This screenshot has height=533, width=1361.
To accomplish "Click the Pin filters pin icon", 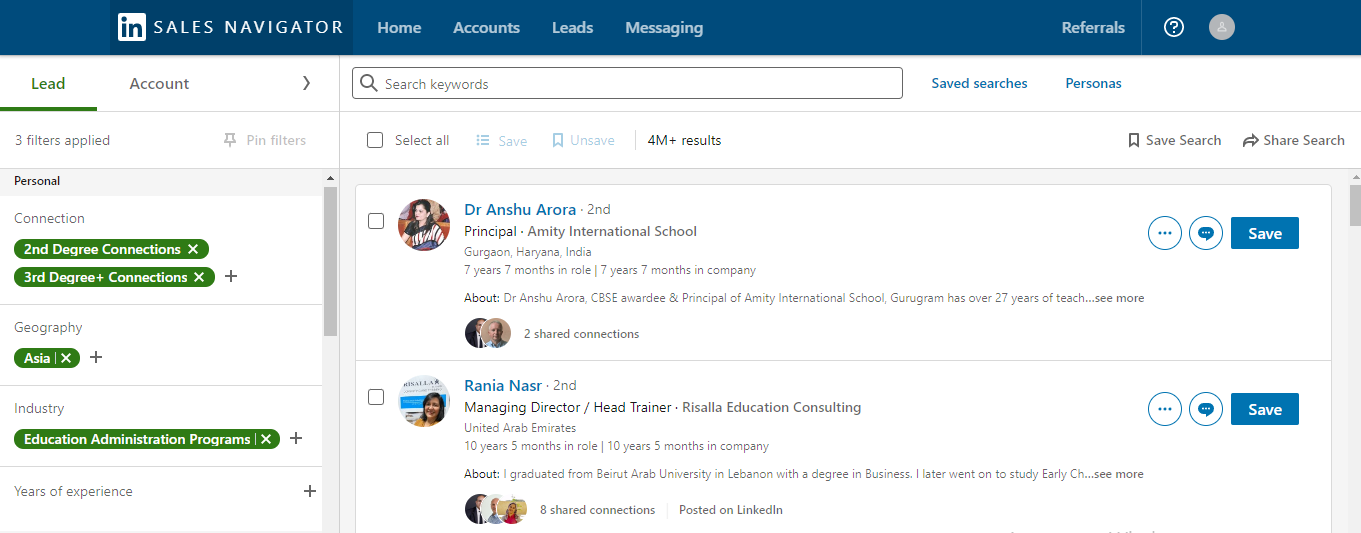I will pos(231,140).
